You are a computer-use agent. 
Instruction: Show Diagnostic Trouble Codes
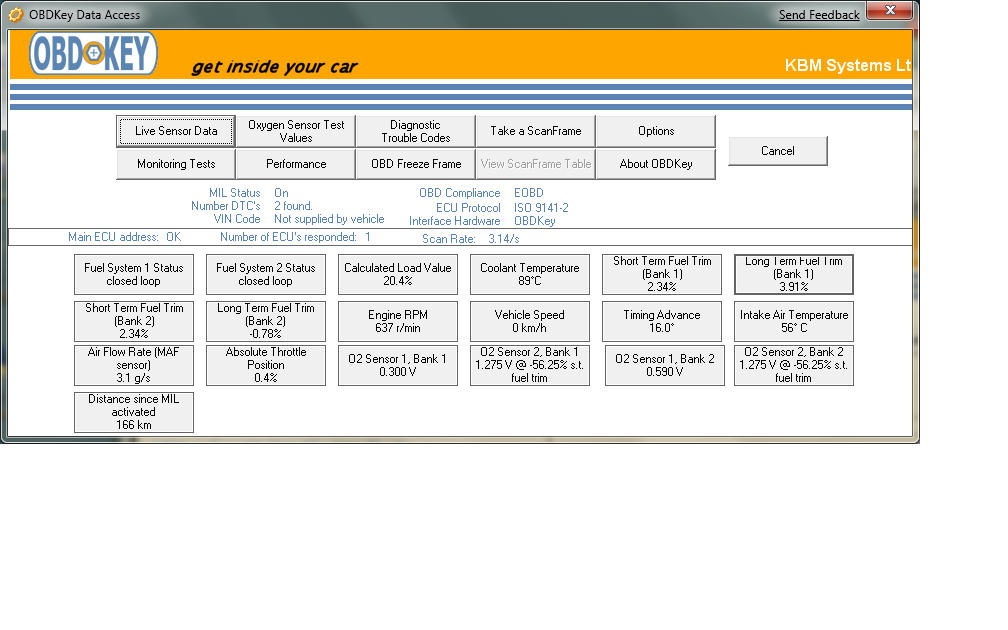pos(415,131)
